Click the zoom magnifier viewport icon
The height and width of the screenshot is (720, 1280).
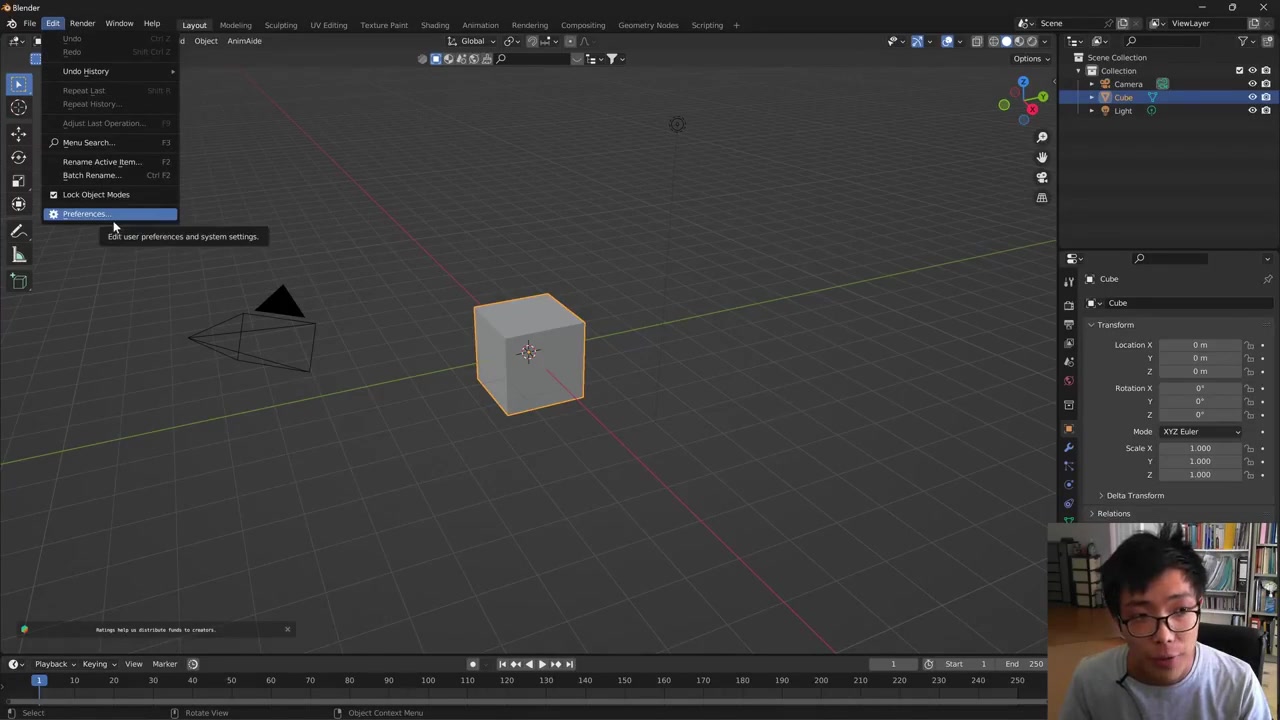click(1041, 137)
